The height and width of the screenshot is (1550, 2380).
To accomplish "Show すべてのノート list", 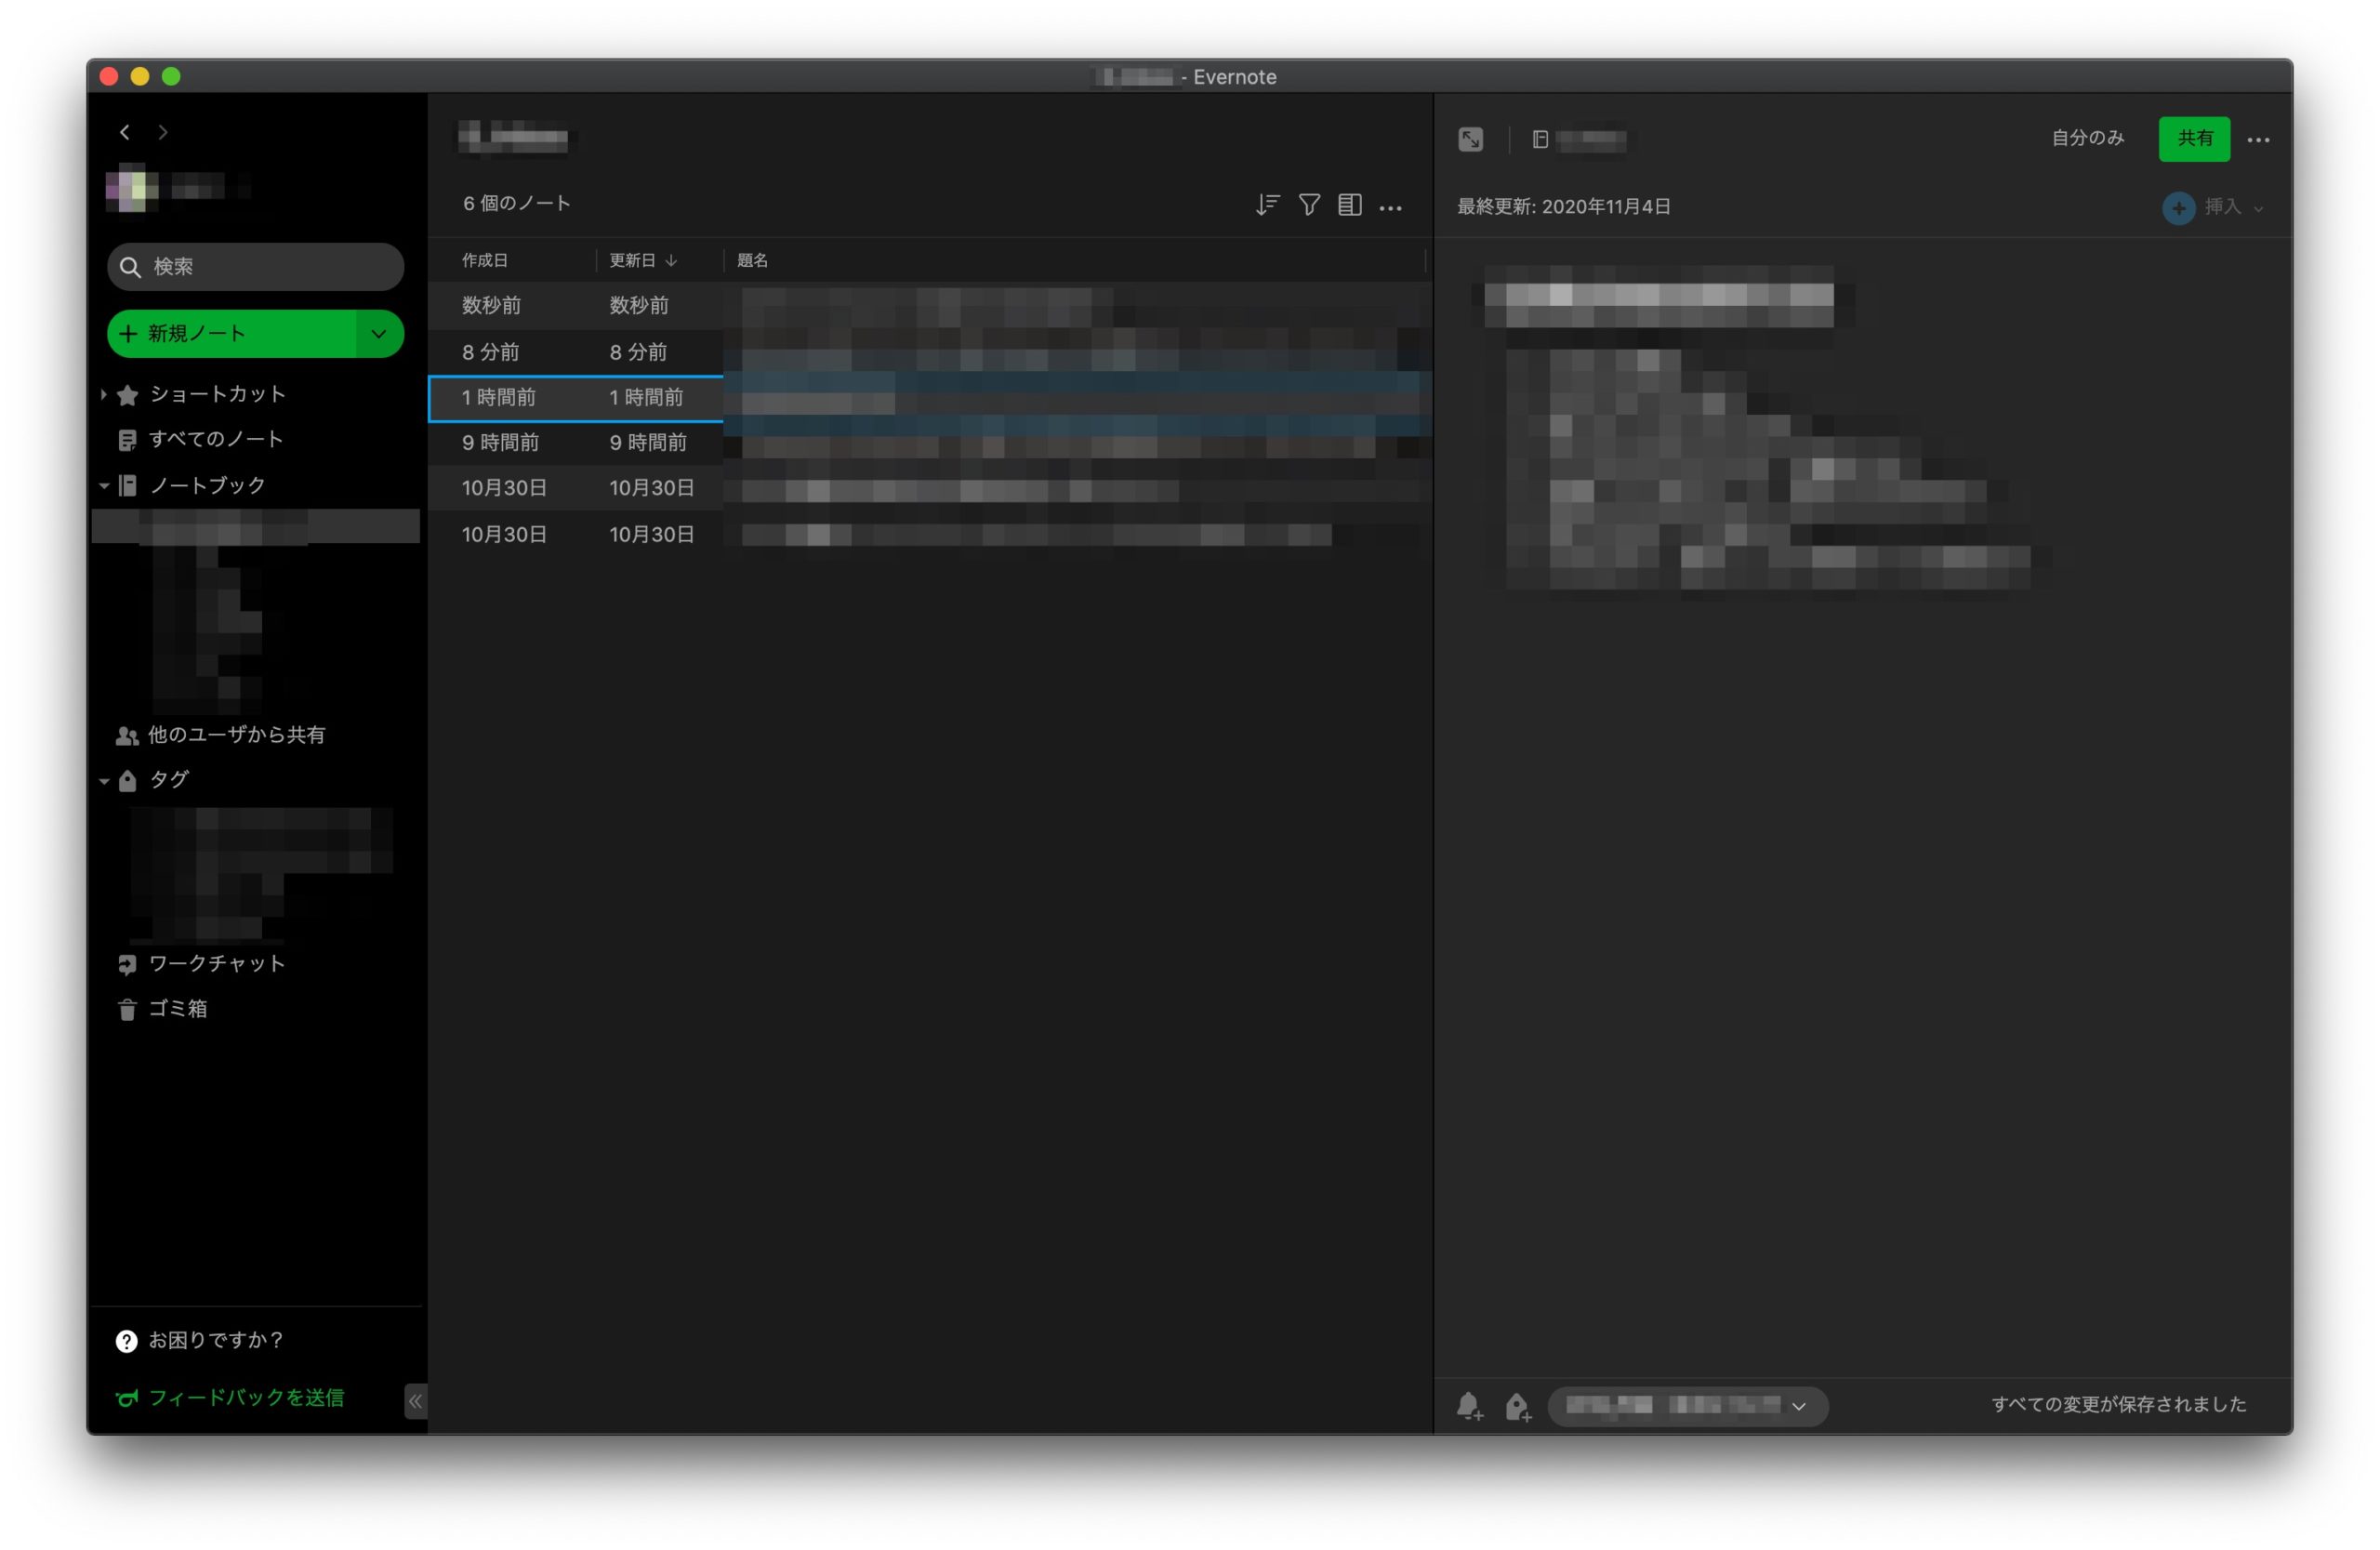I will click(216, 440).
